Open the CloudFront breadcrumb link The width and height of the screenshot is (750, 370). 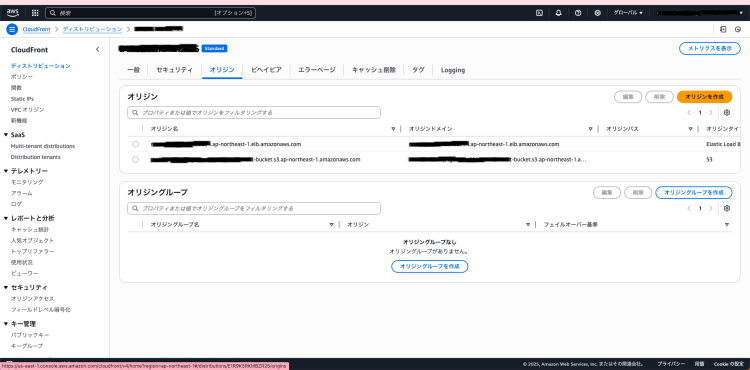coord(36,30)
